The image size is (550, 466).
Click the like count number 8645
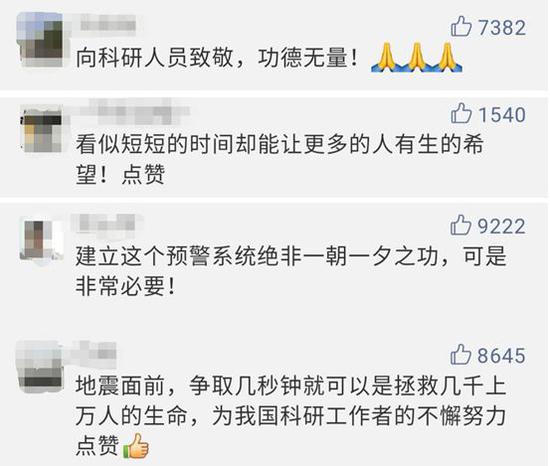click(501, 355)
